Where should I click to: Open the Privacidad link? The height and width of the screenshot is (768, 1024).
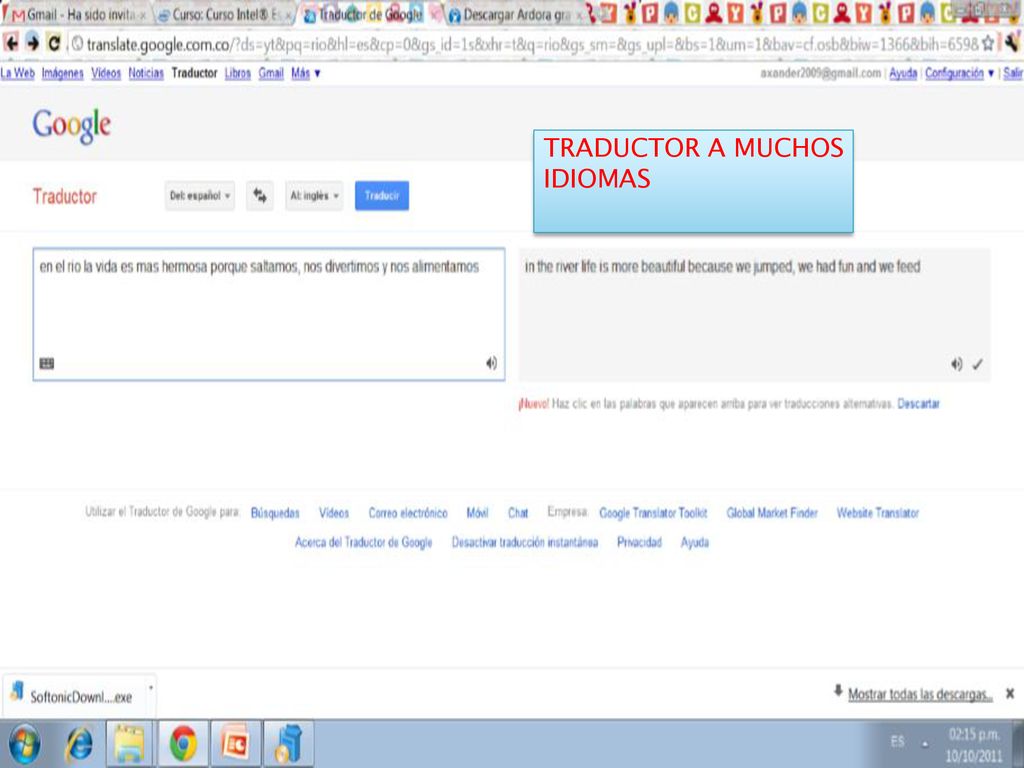click(639, 542)
